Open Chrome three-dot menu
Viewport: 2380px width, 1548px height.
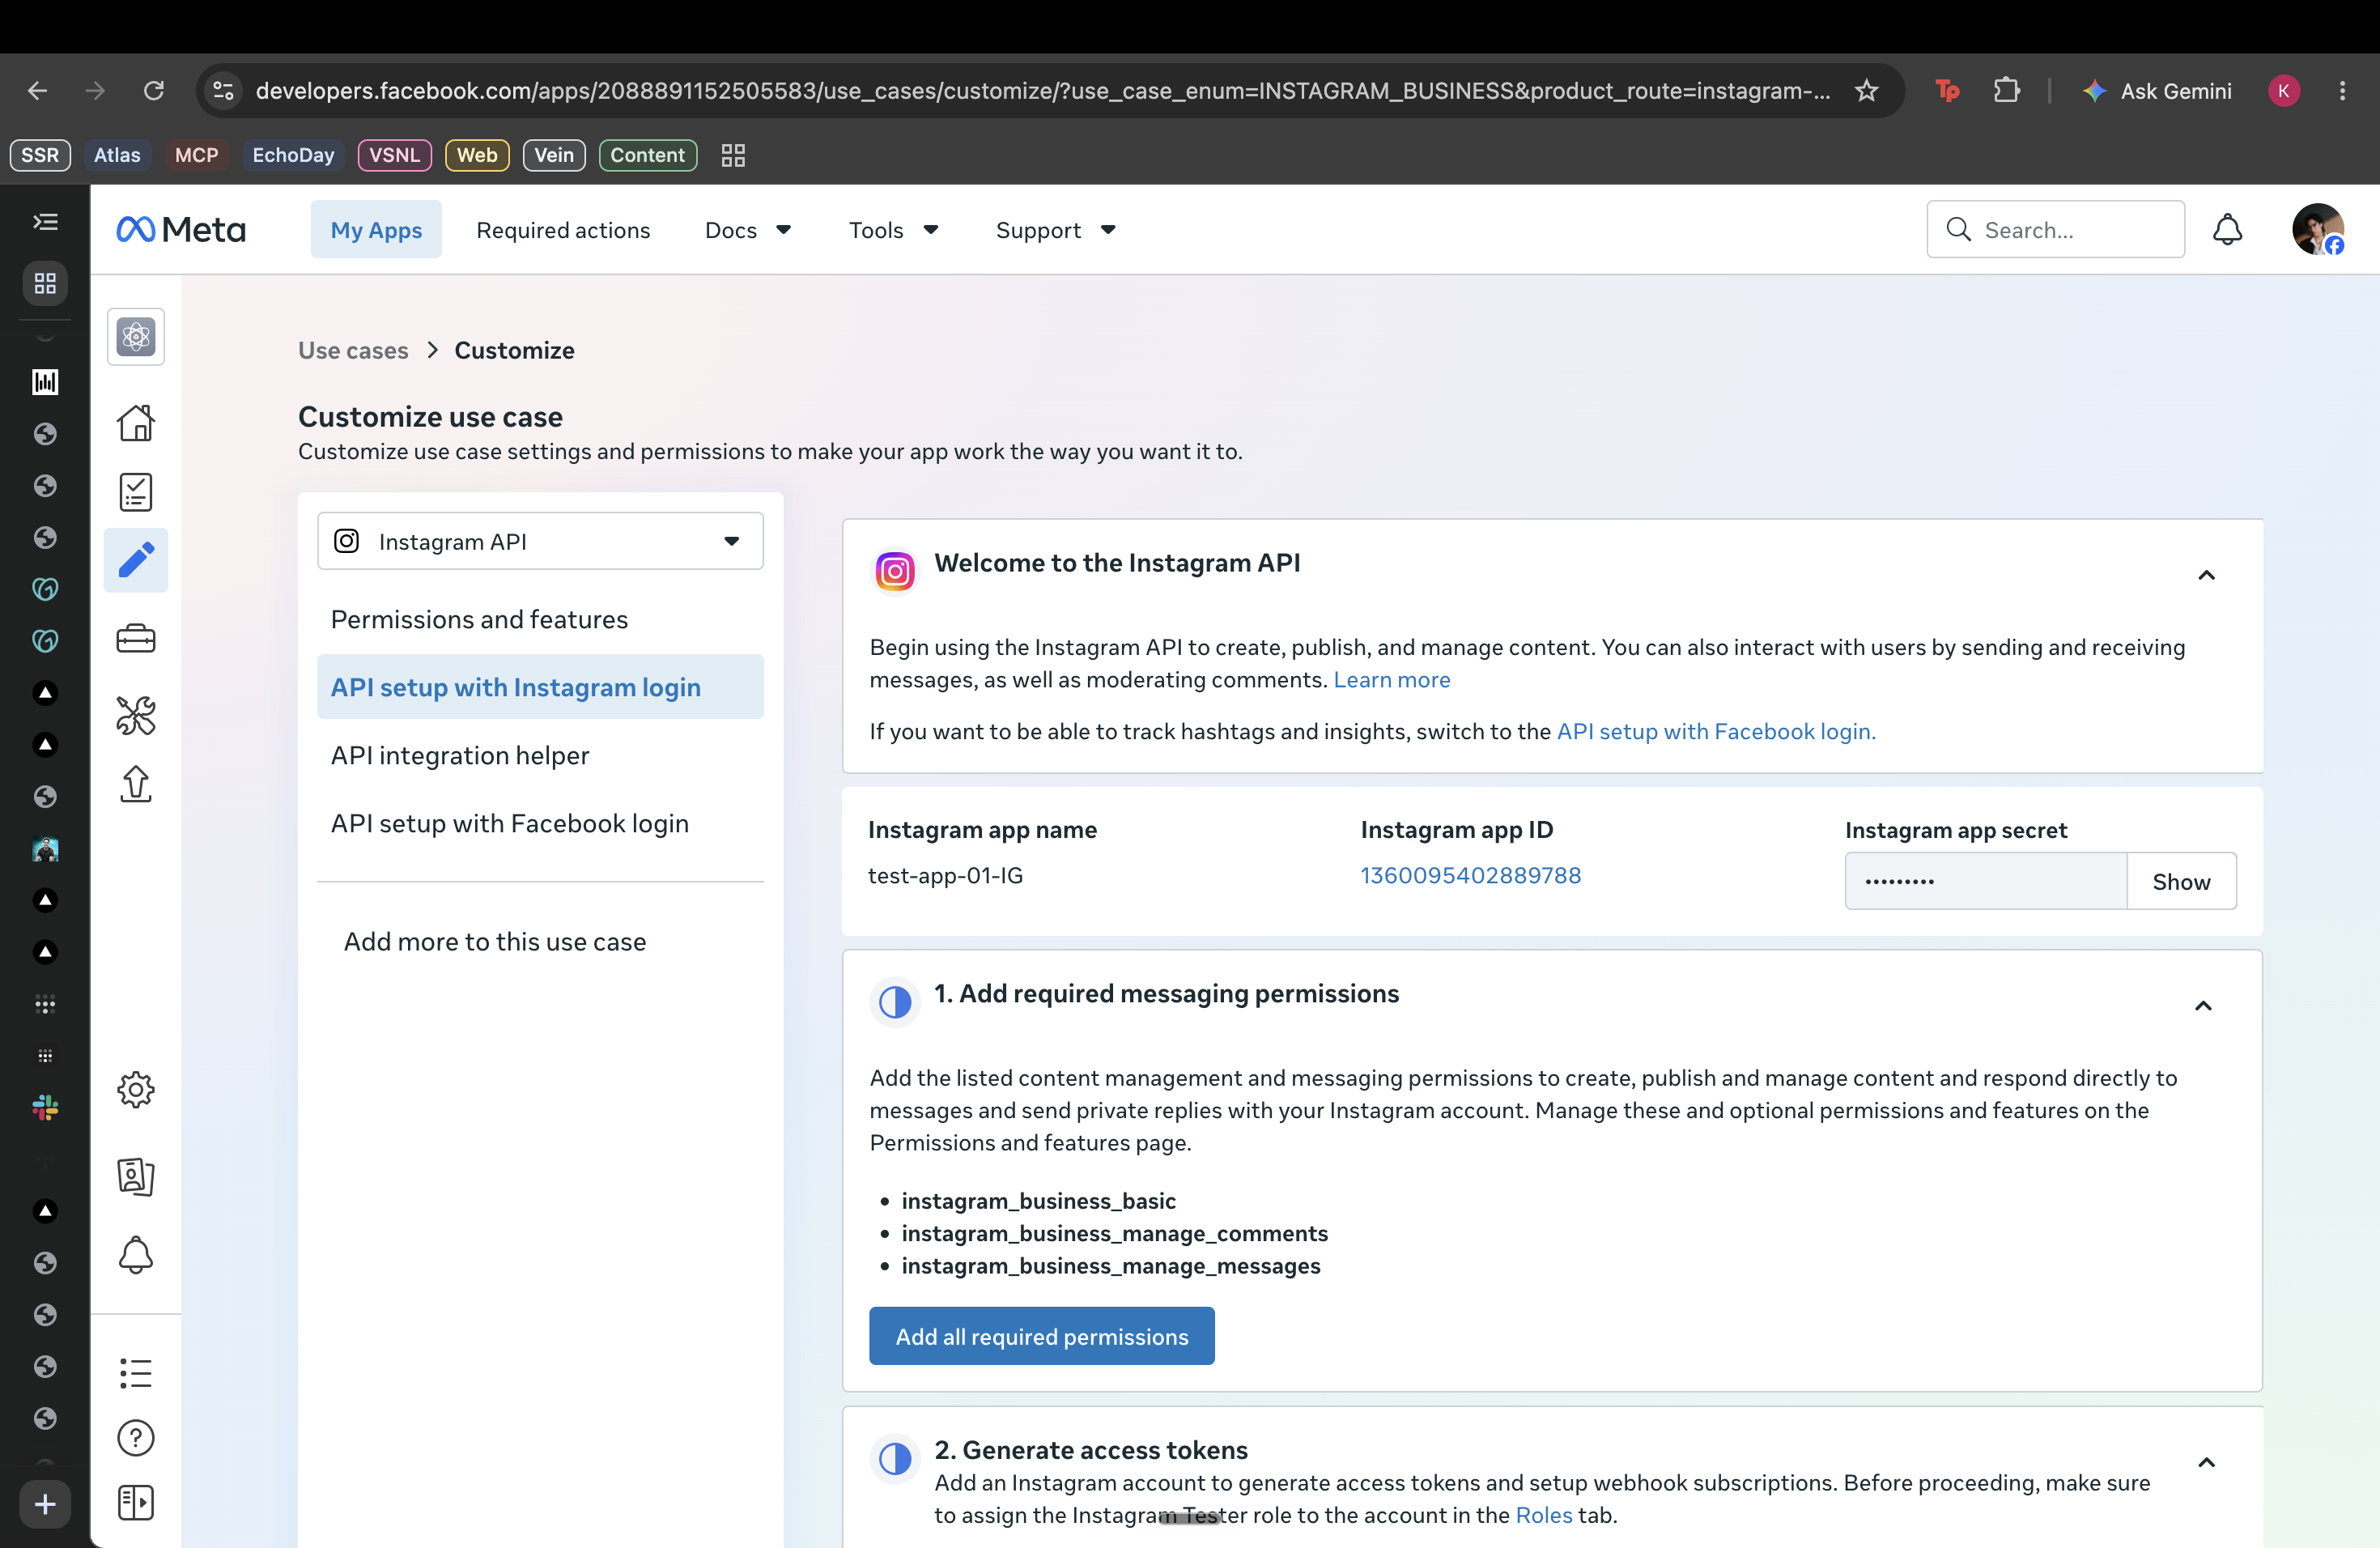[2342, 91]
